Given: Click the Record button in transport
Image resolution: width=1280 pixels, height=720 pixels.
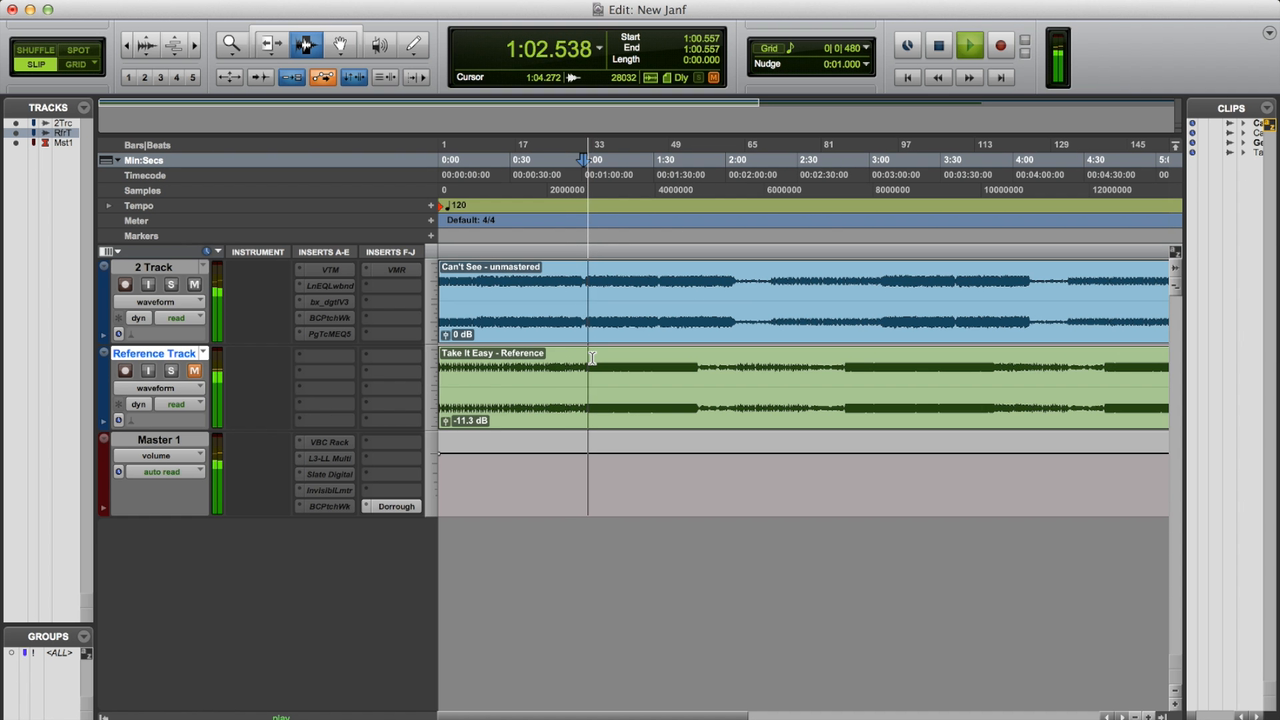Looking at the screenshot, I should pos(1000,45).
